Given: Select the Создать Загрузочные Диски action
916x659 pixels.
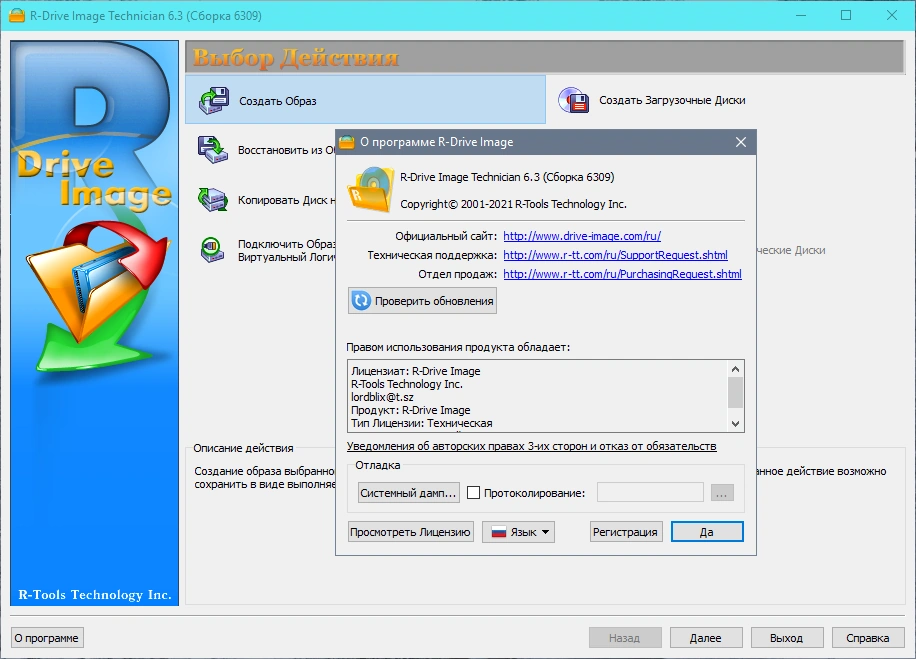Looking at the screenshot, I should pos(672,100).
